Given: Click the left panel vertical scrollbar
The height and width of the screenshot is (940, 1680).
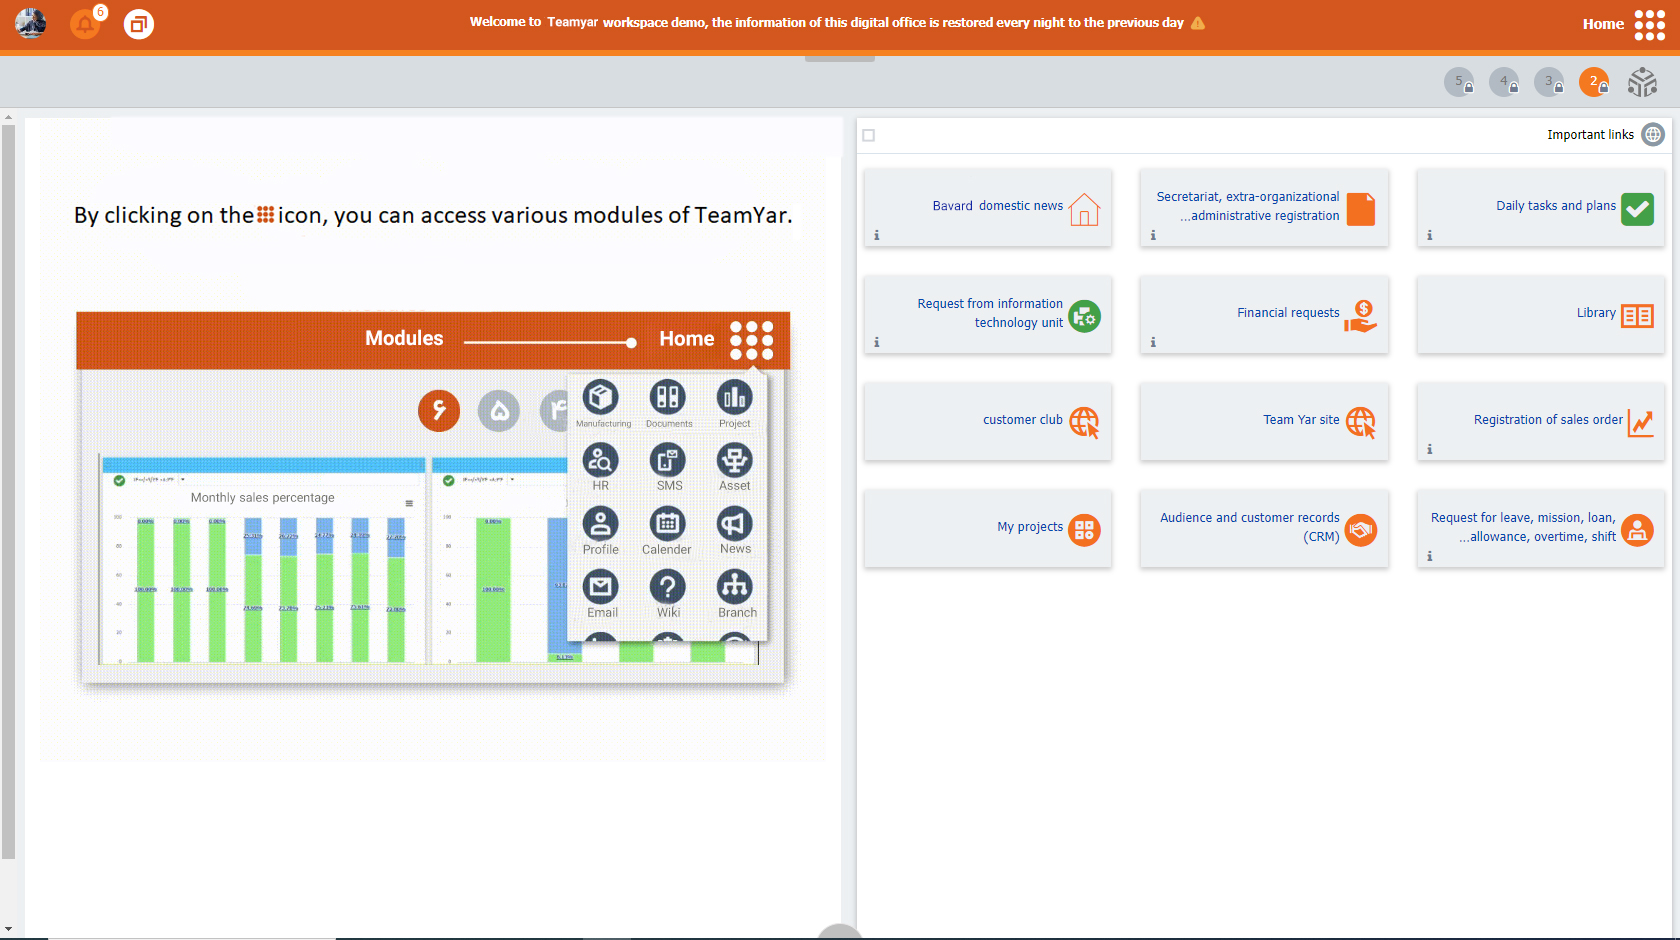Looking at the screenshot, I should [x=8, y=490].
